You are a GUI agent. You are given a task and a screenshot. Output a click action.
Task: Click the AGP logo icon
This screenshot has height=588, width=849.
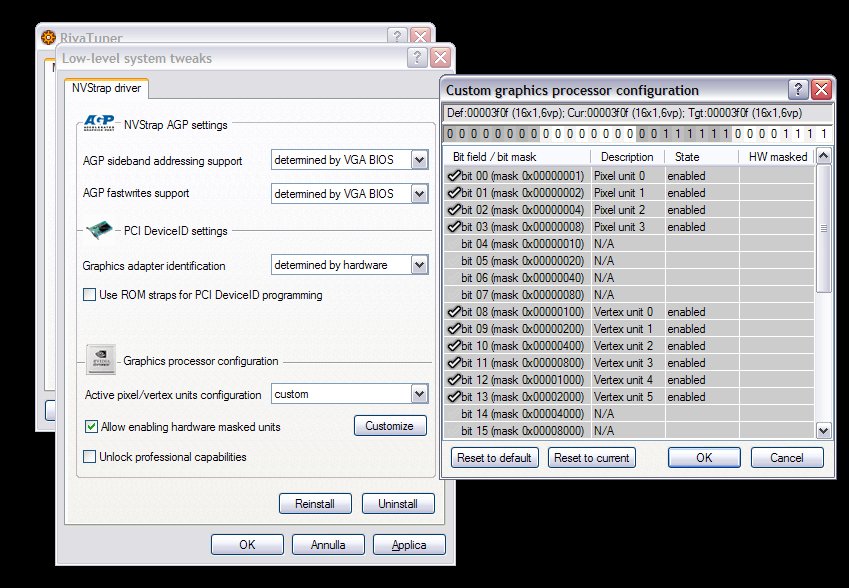pos(100,123)
